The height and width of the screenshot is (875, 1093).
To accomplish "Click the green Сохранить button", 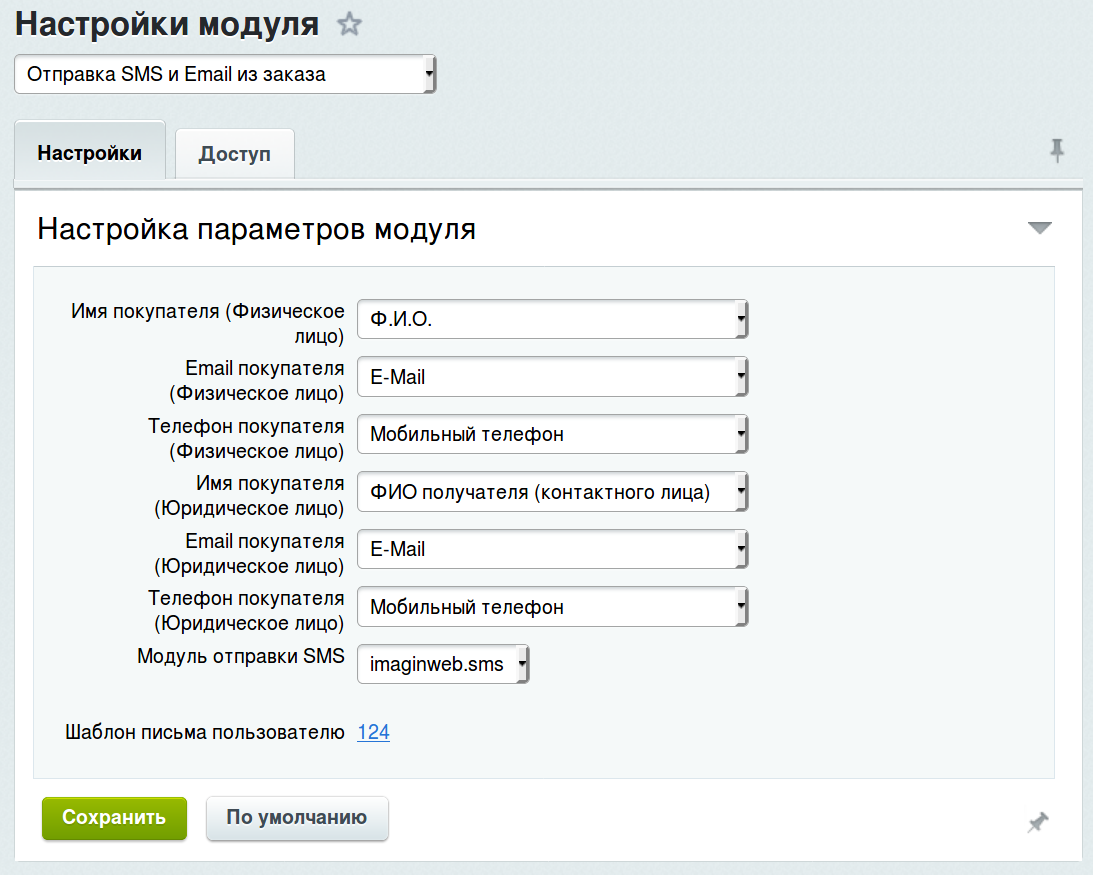I will click(x=114, y=818).
